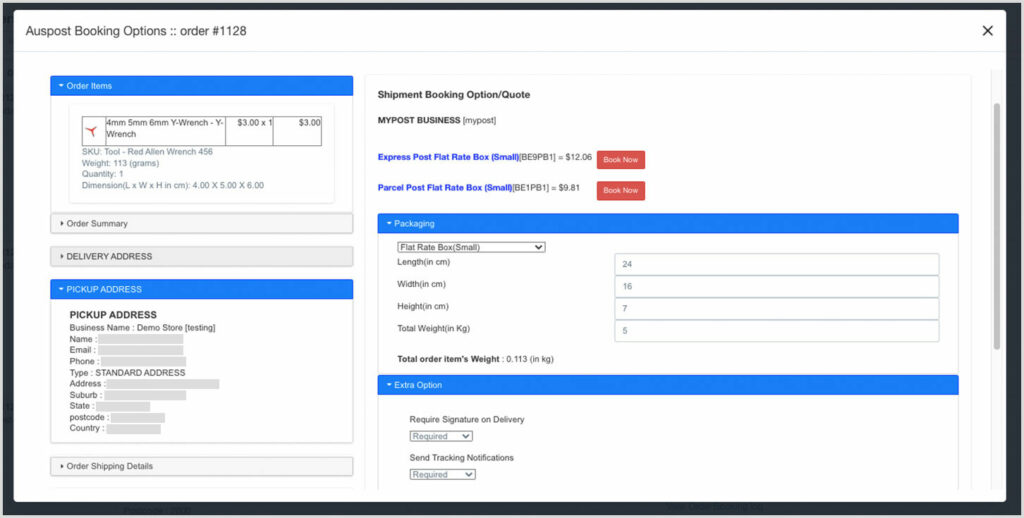Open Express Post Flat Rate Box (Small) link
The image size is (1024, 518).
click(x=448, y=157)
